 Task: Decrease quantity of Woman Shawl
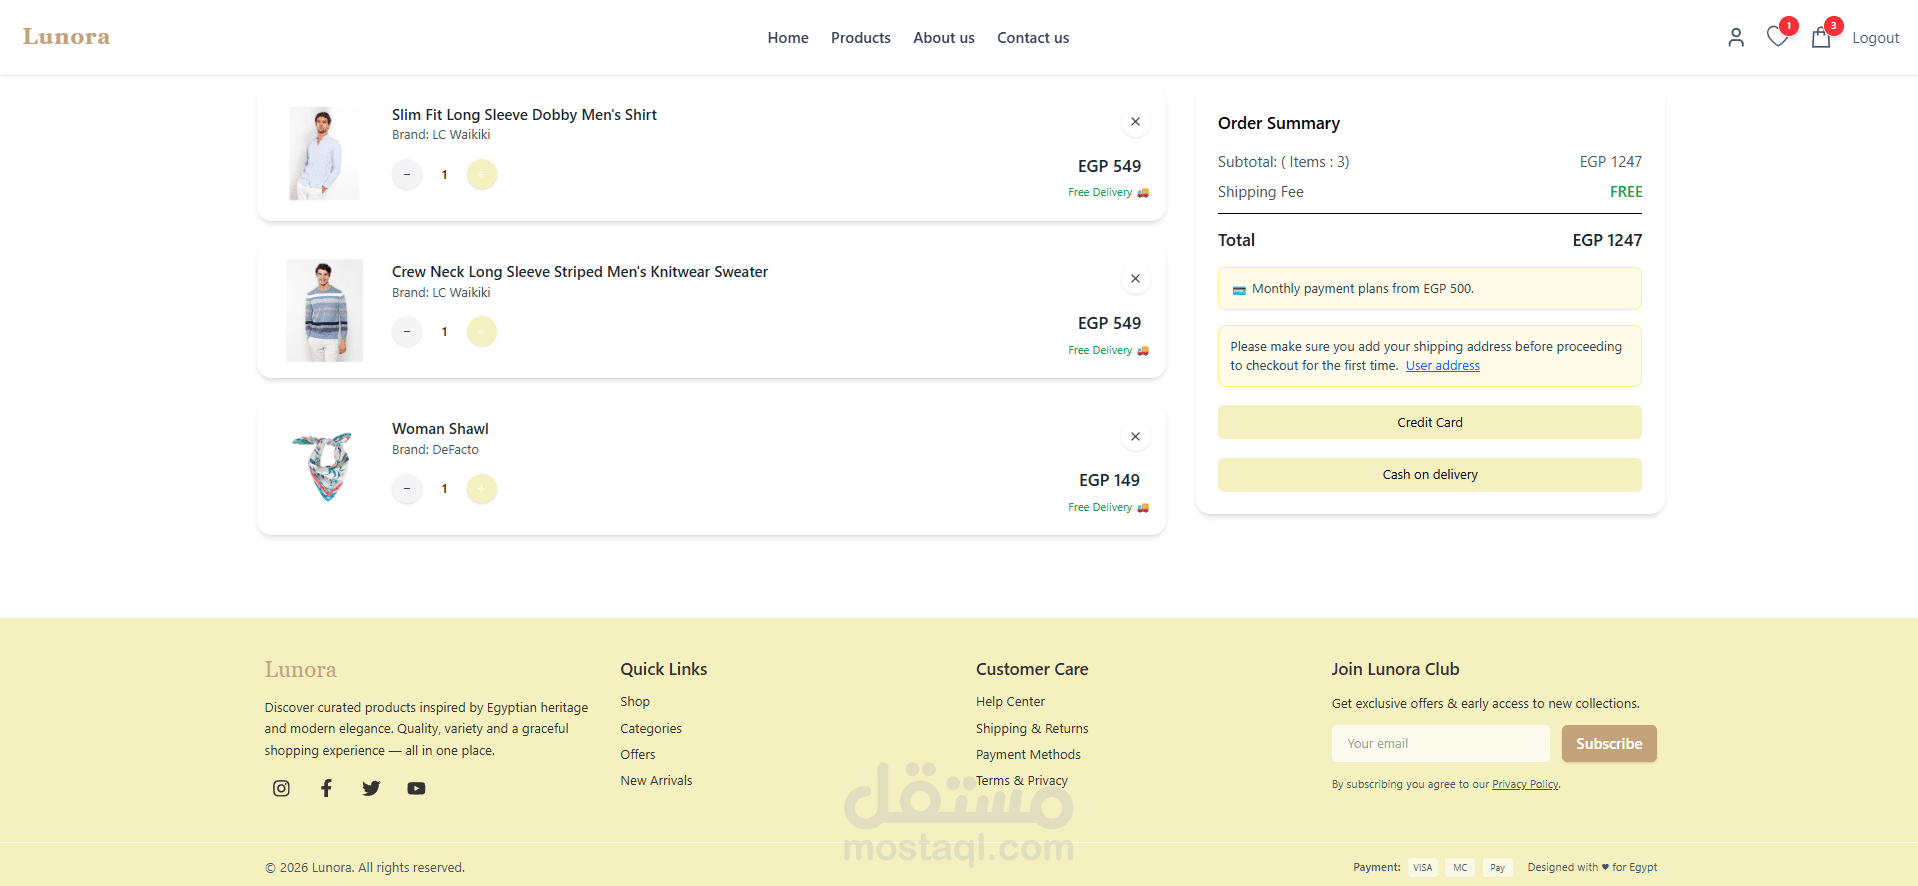pyautogui.click(x=407, y=489)
